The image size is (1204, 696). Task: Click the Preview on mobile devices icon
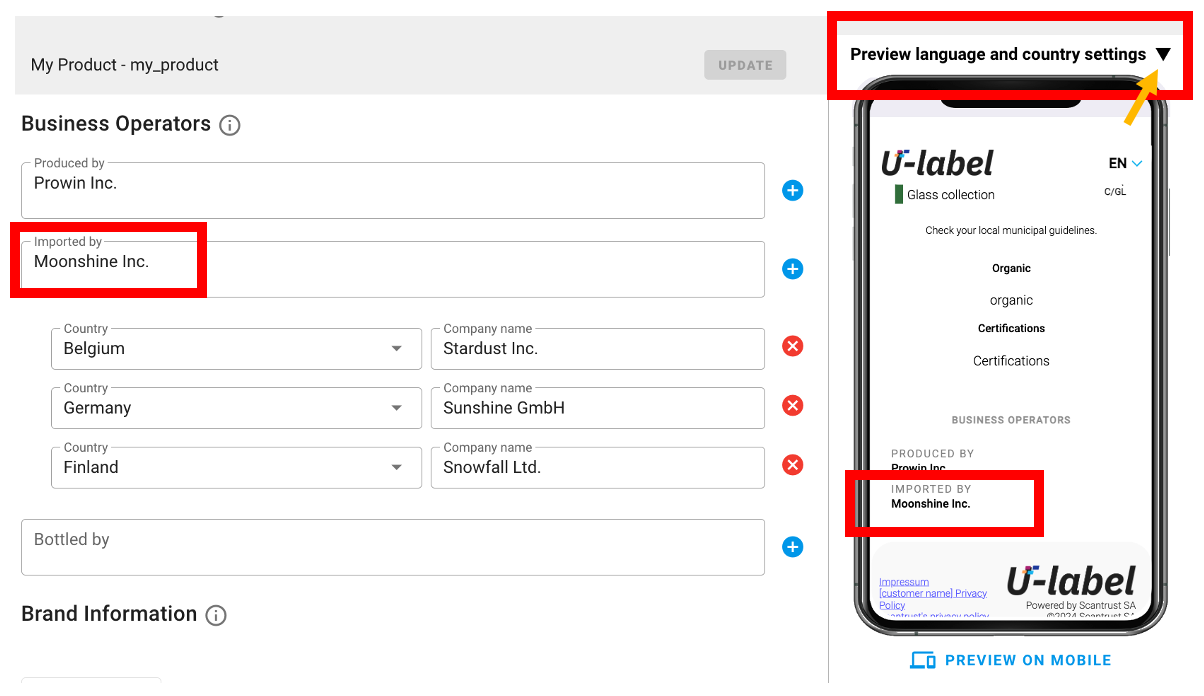click(x=923, y=660)
